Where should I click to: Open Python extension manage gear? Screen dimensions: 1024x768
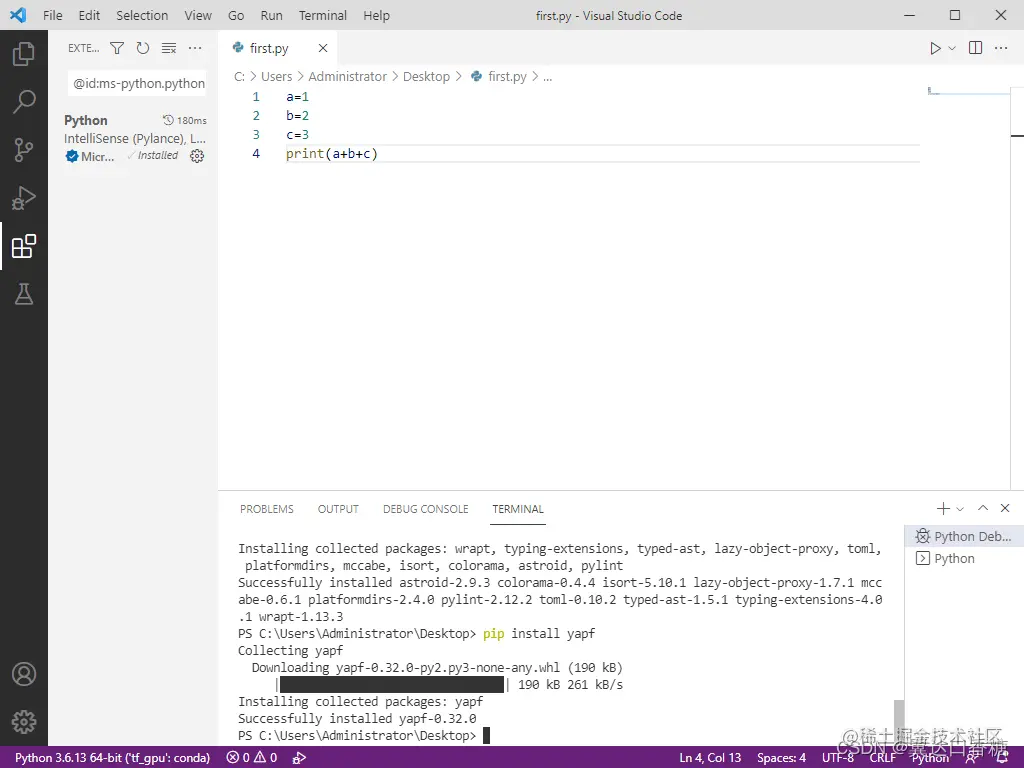[197, 156]
